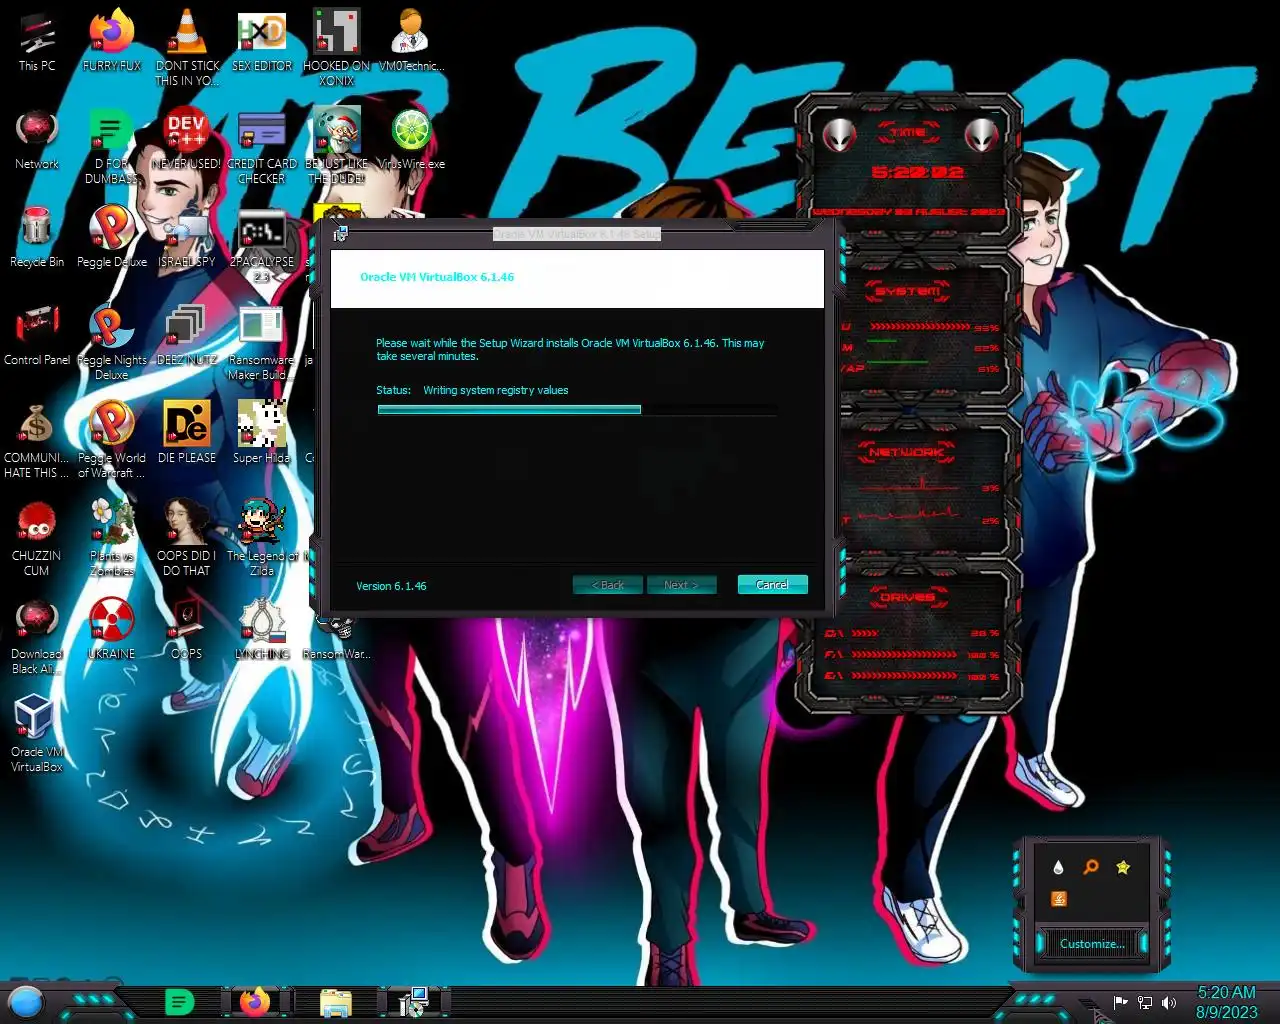Select the VLC cone desktop icon
Image resolution: width=1280 pixels, height=1024 pixels.
[186, 46]
